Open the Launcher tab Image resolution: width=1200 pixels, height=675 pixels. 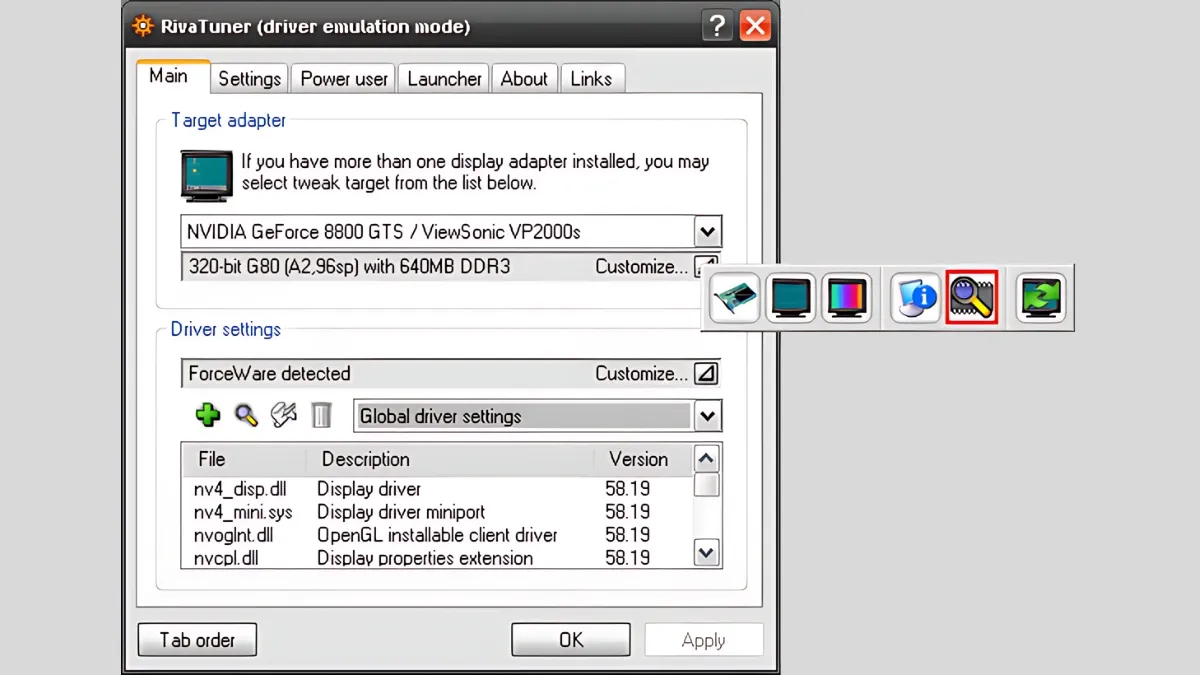[x=443, y=78]
